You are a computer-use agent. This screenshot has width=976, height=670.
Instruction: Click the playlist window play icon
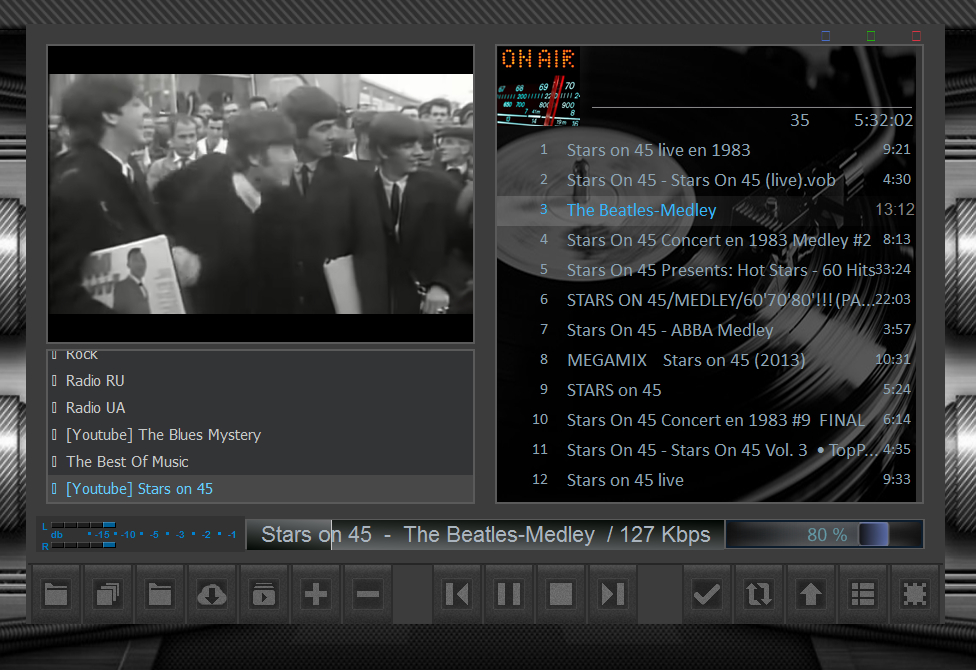point(264,594)
